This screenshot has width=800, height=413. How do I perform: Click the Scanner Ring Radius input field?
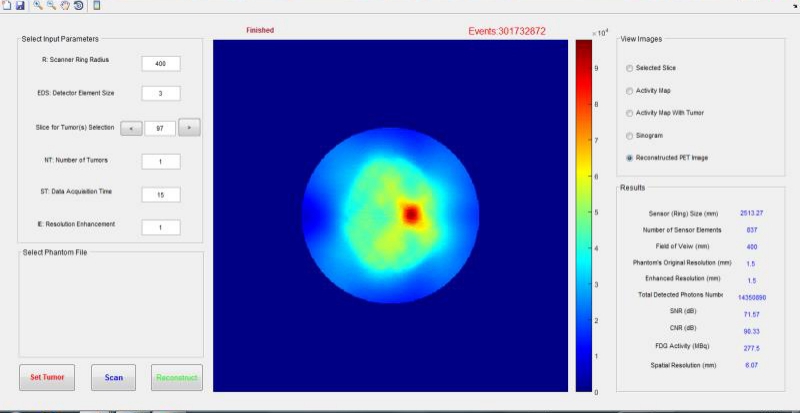[x=160, y=63]
